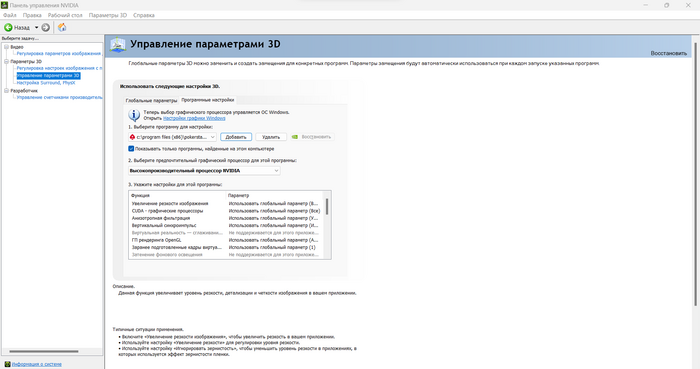The width and height of the screenshot is (700, 369).
Task: Collapse the Разработчик tree node
Action: (6, 91)
